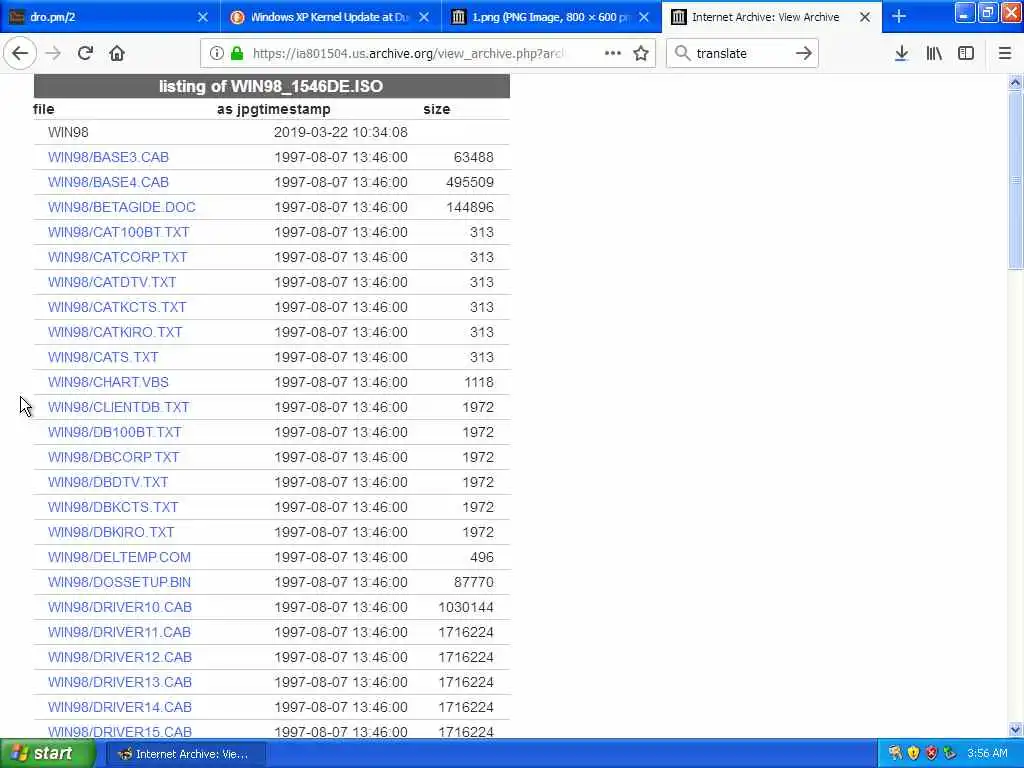Image resolution: width=1024 pixels, height=768 pixels.
Task: Click the green padlock security icon
Action: click(237, 54)
